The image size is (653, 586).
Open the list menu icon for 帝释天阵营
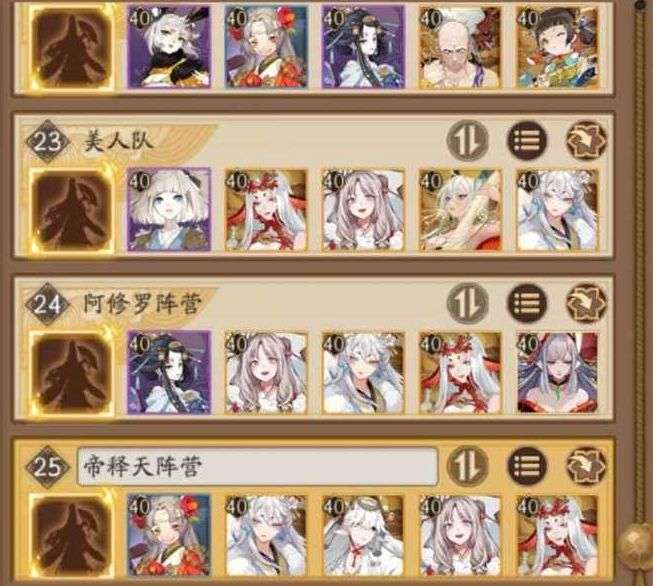point(527,466)
